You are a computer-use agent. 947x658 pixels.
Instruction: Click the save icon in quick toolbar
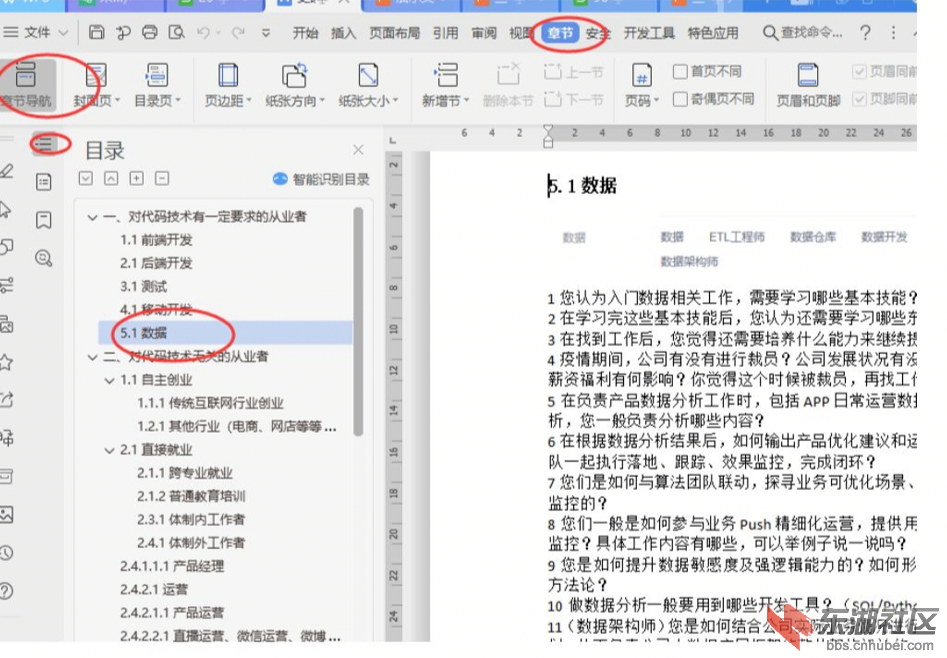click(x=97, y=32)
